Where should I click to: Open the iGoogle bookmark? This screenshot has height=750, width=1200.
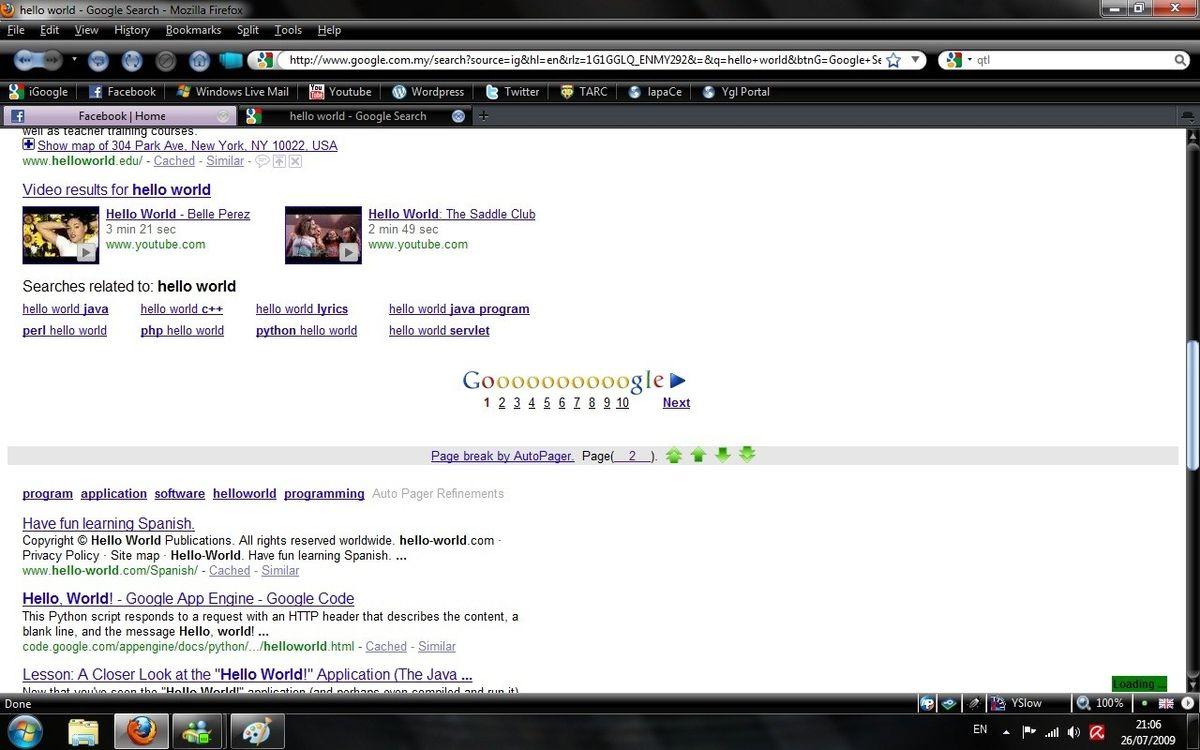39,91
